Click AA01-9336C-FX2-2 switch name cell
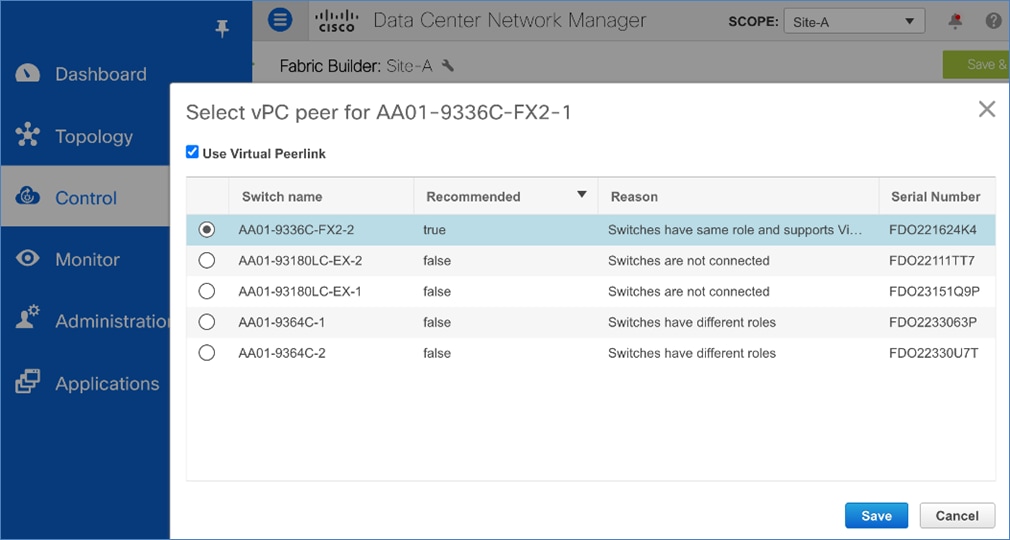This screenshot has height=540, width=1010. (x=296, y=230)
